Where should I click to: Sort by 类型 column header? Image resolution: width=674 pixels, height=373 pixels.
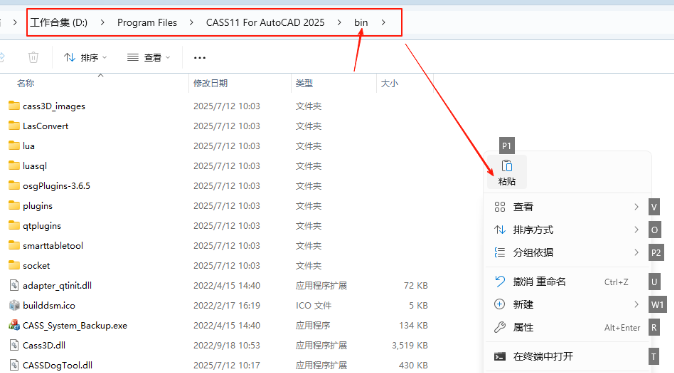pyautogui.click(x=304, y=83)
